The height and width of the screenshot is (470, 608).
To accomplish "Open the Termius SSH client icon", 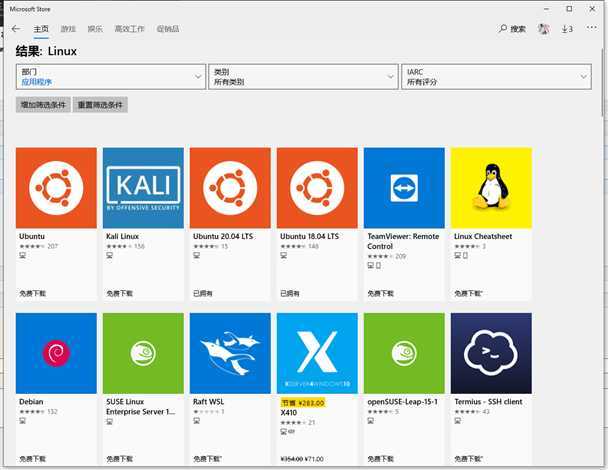I will [x=491, y=353].
